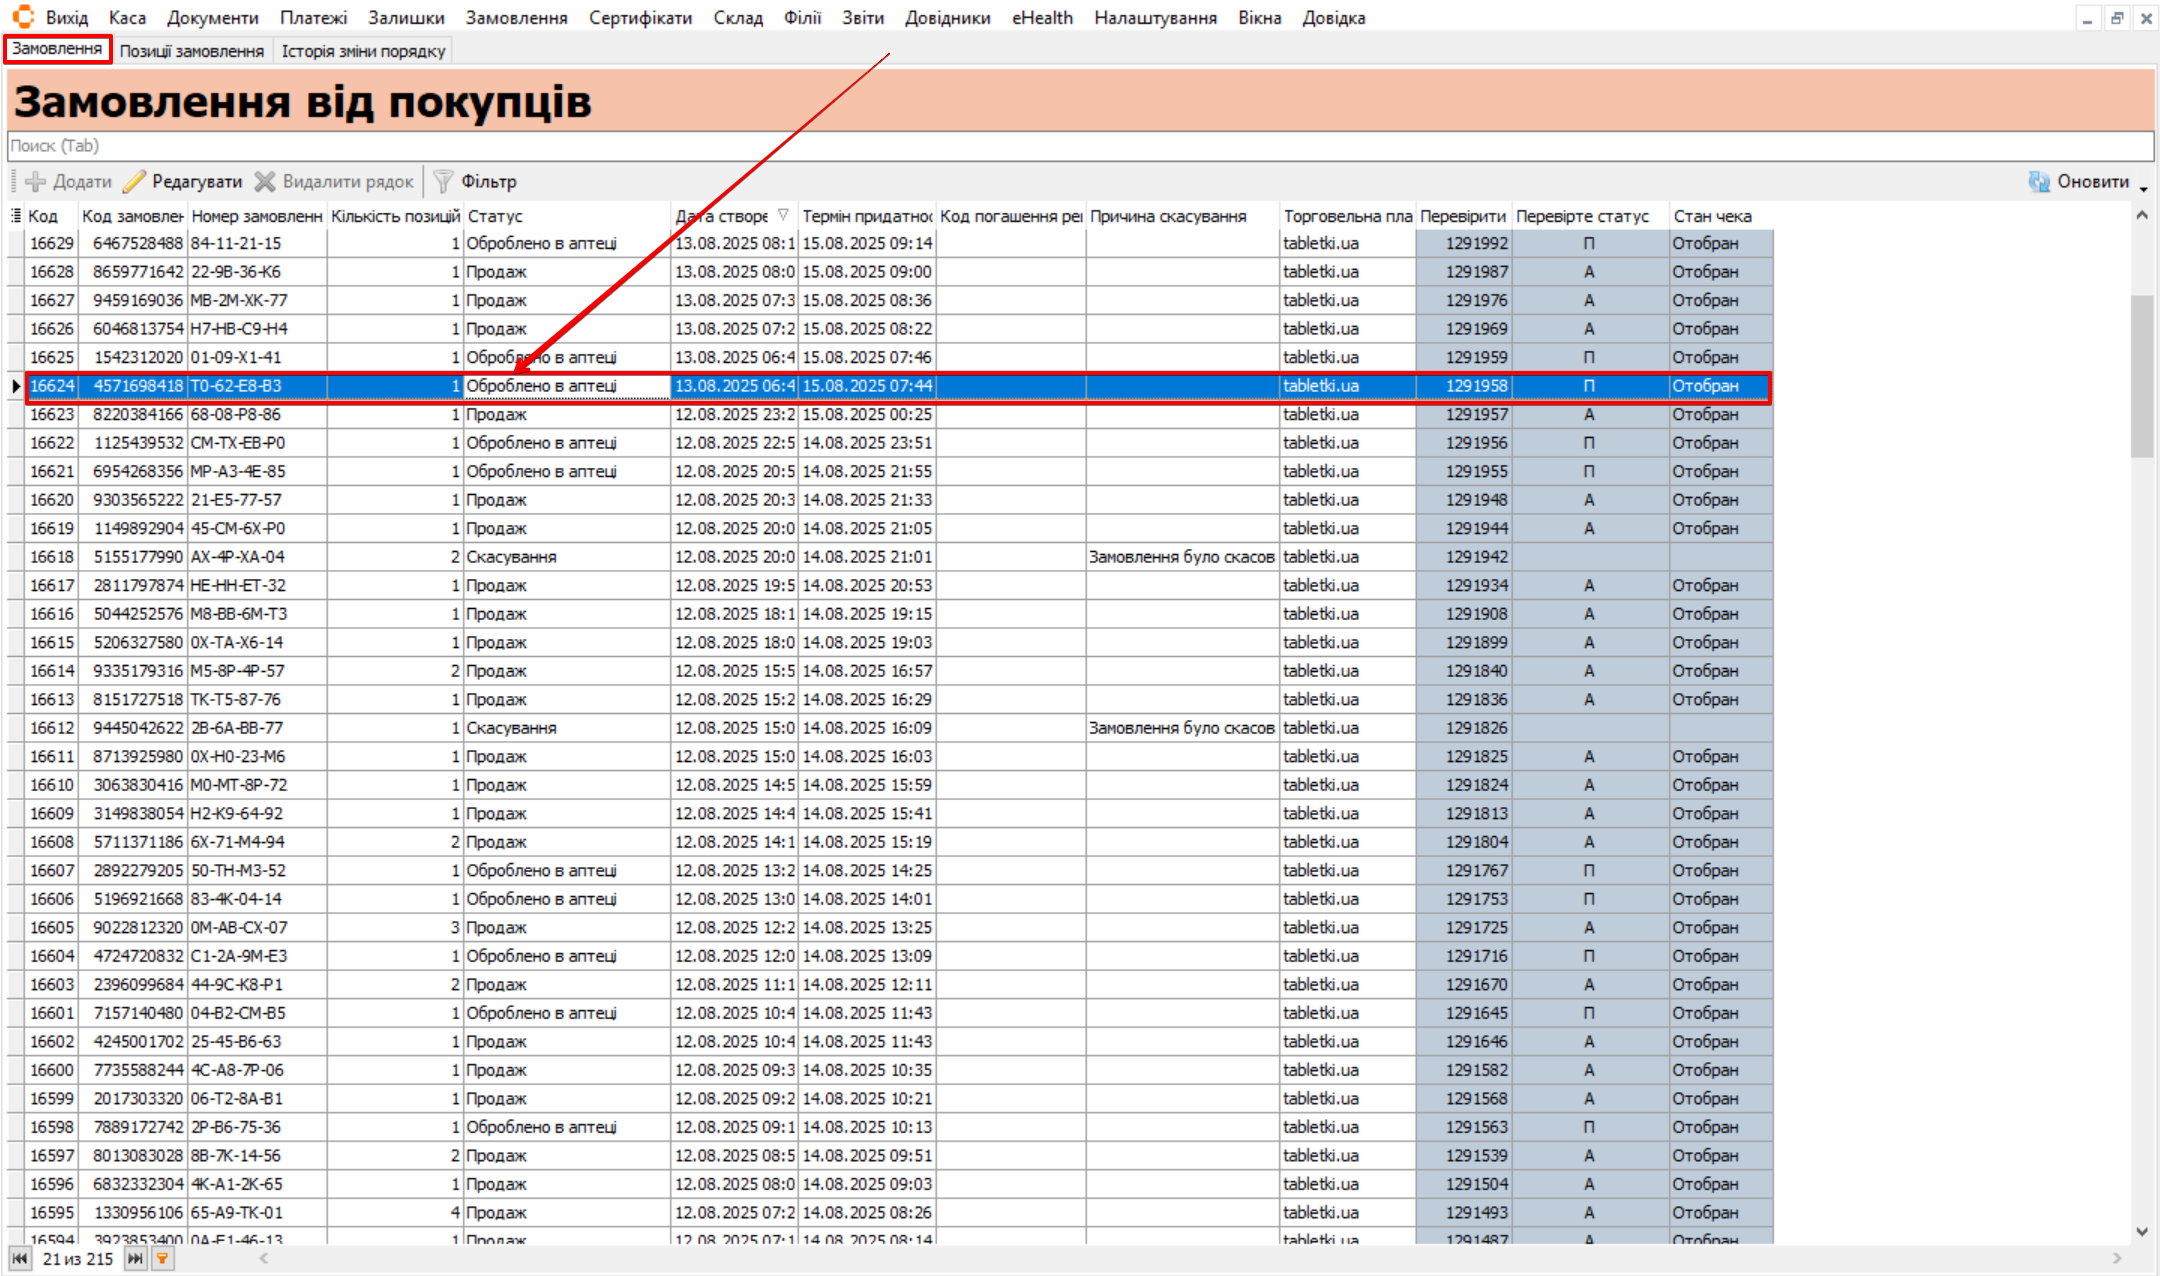The width and height of the screenshot is (2160, 1276).
Task: Click the application logo icon in menu bar
Action: [22, 17]
